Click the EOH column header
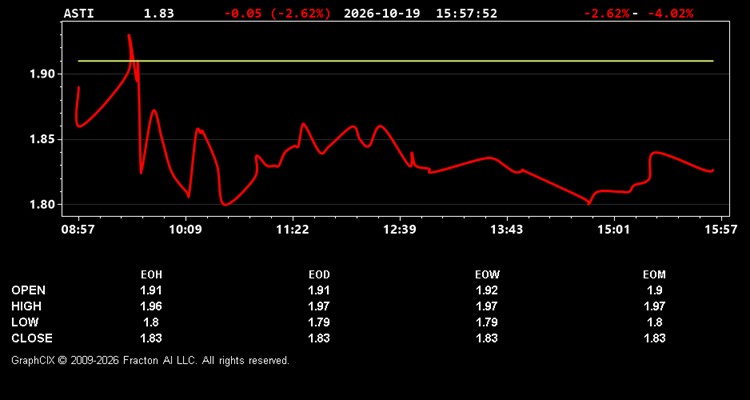 click(151, 275)
